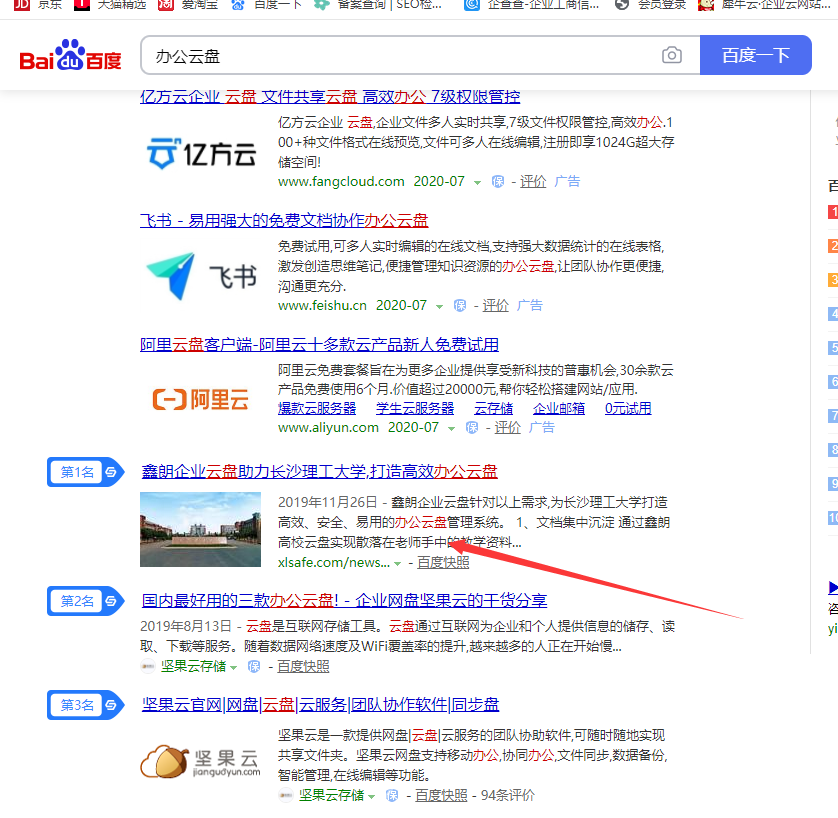
Task: Click the 百度一下 search button
Action: 756,55
